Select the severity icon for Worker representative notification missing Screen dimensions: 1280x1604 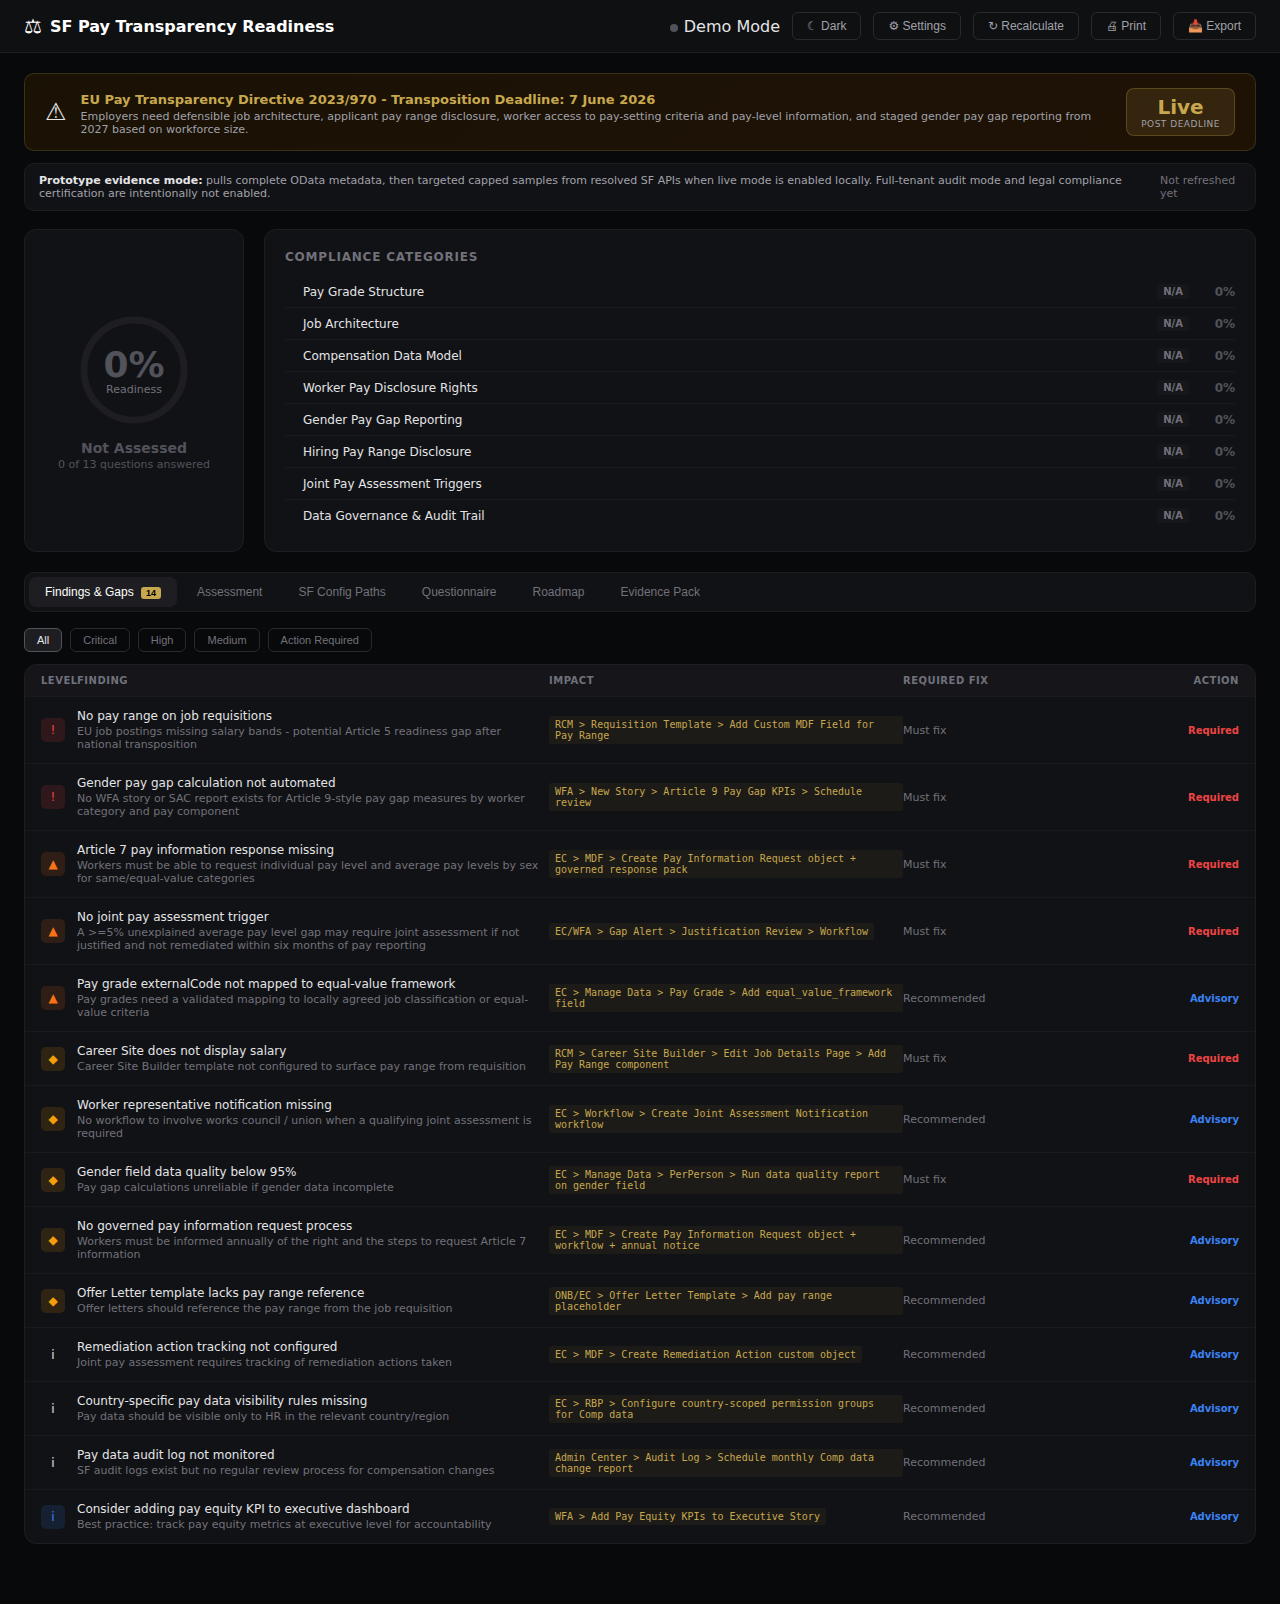53,1119
